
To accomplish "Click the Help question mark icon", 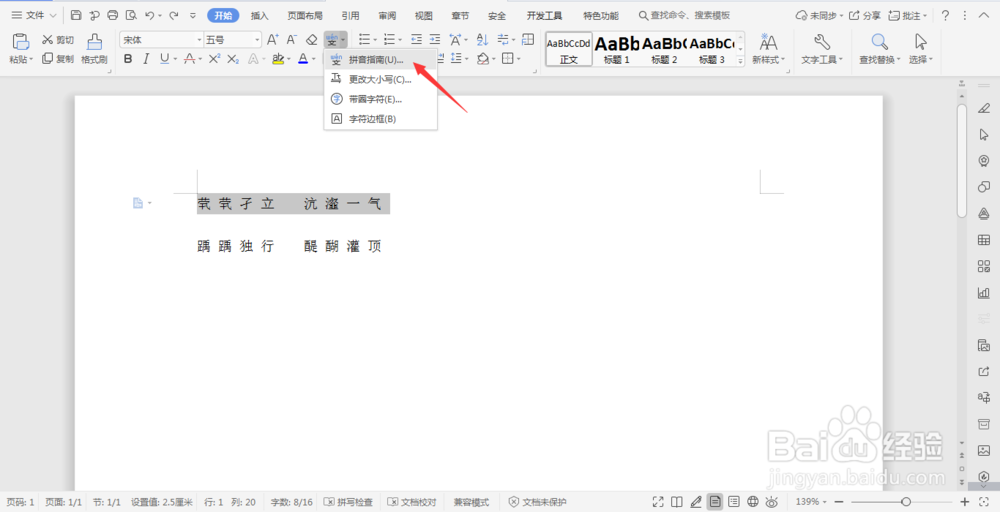I will [946, 15].
